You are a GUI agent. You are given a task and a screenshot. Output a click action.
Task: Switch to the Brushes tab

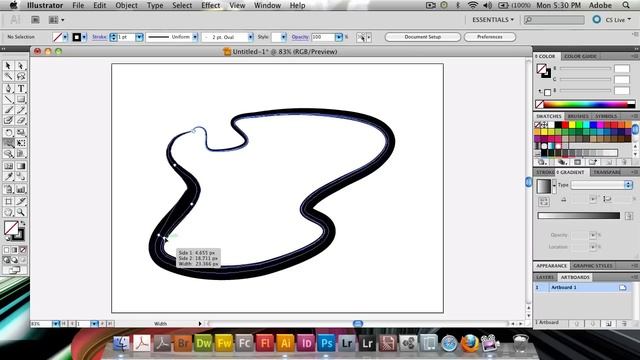pyautogui.click(x=578, y=116)
